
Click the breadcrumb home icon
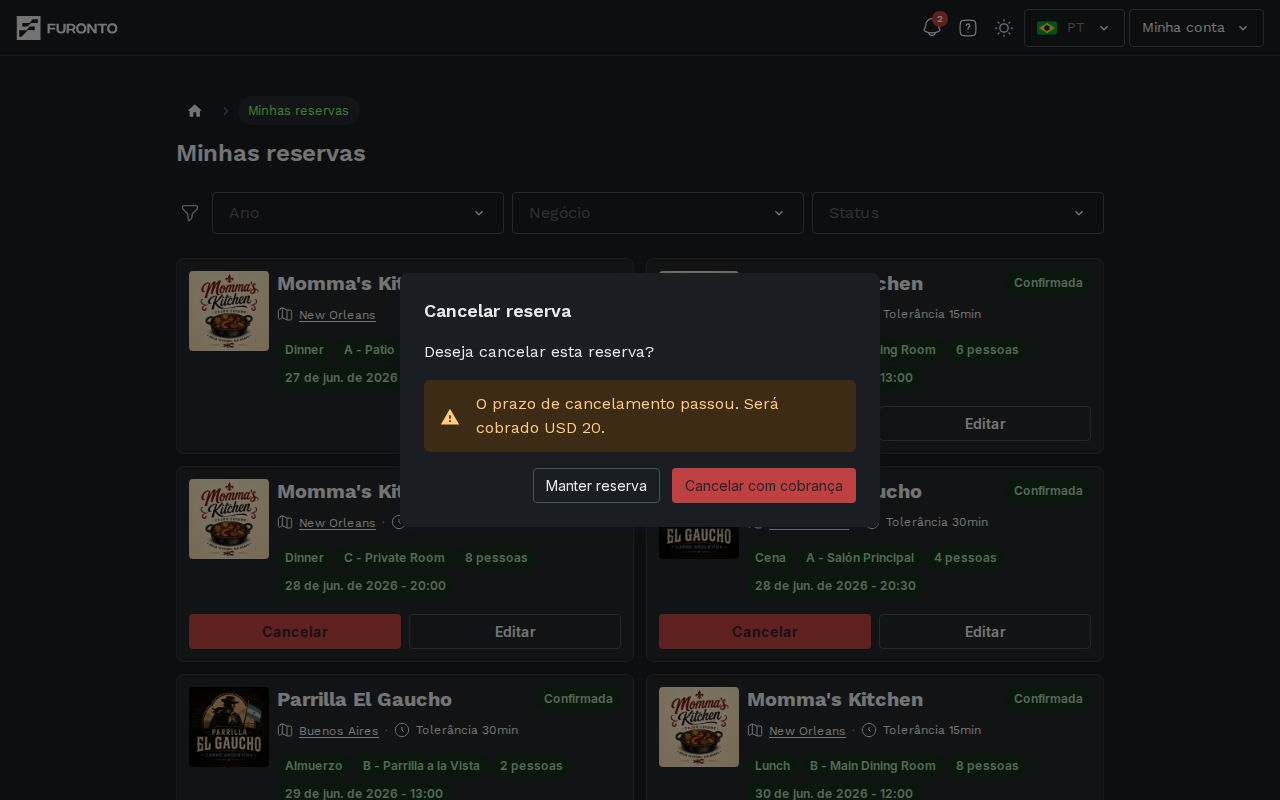[x=195, y=111]
